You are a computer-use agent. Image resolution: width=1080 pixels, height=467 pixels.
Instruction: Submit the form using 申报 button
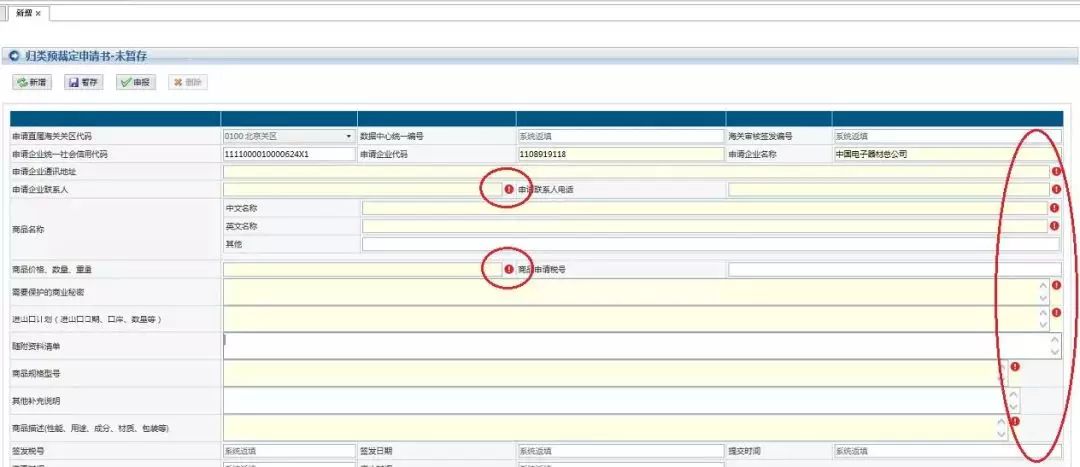pos(135,82)
